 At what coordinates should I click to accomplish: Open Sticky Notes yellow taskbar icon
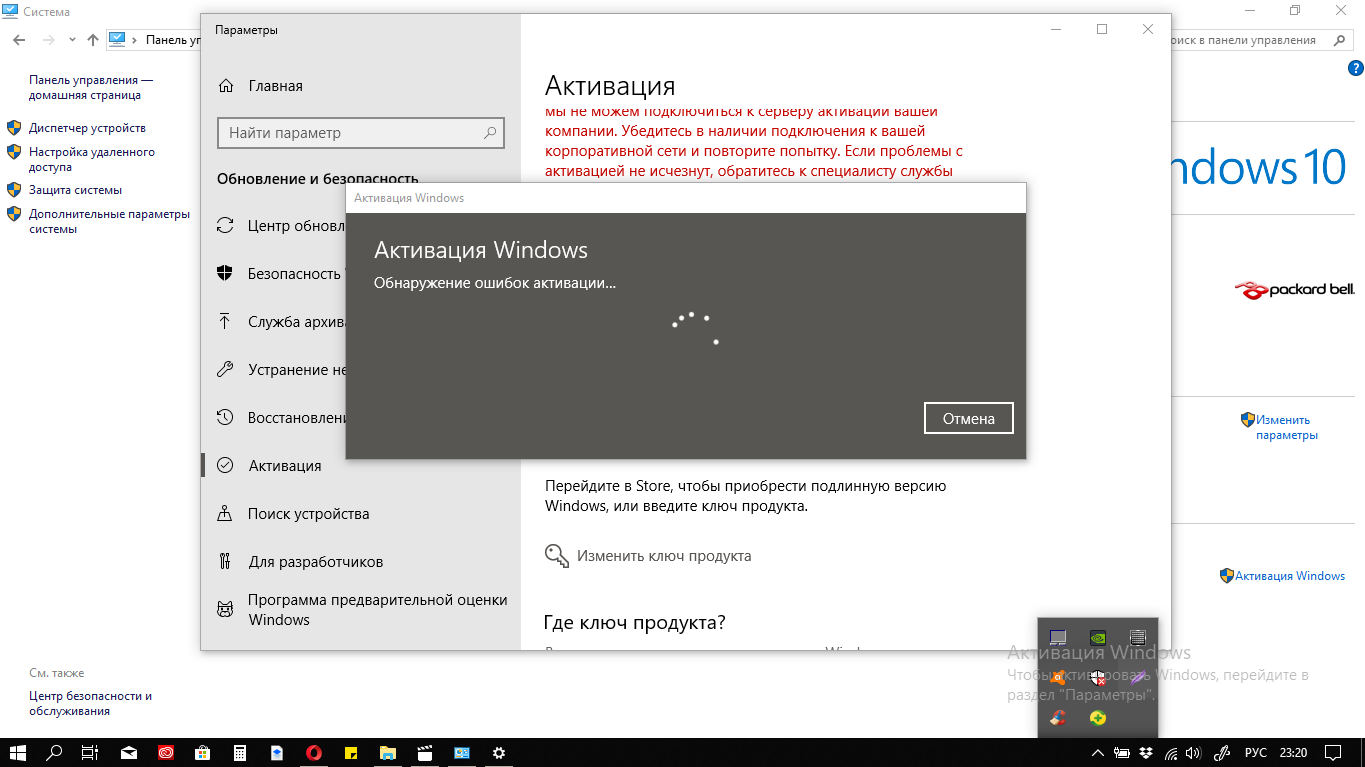[351, 752]
